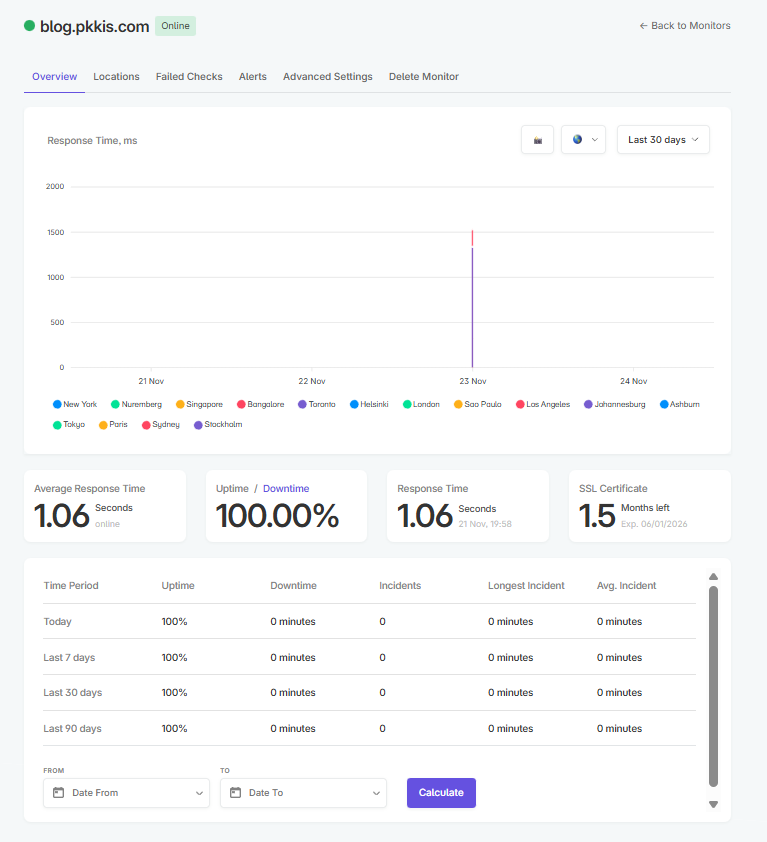The image size is (767, 842).
Task: Click the scrollbar up arrow in table
Action: (713, 576)
